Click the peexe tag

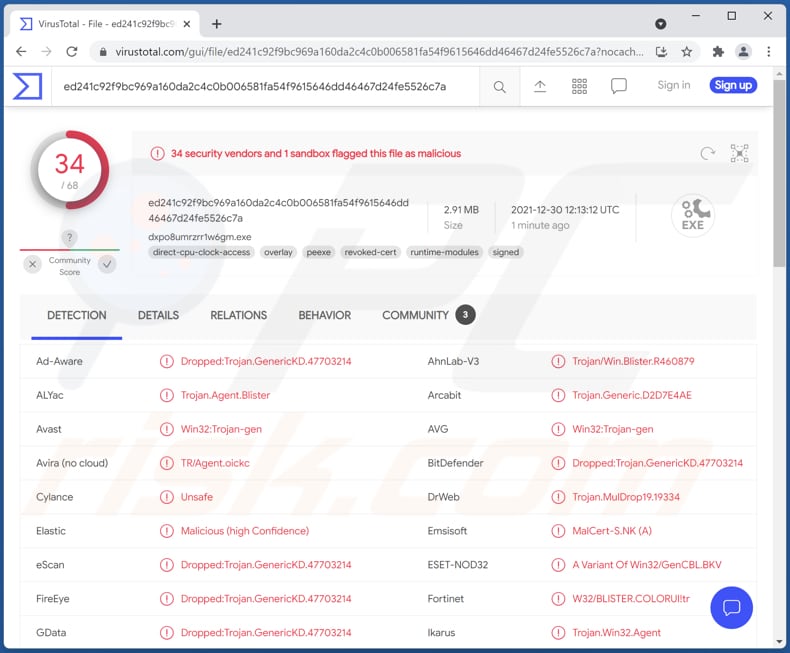[x=319, y=252]
